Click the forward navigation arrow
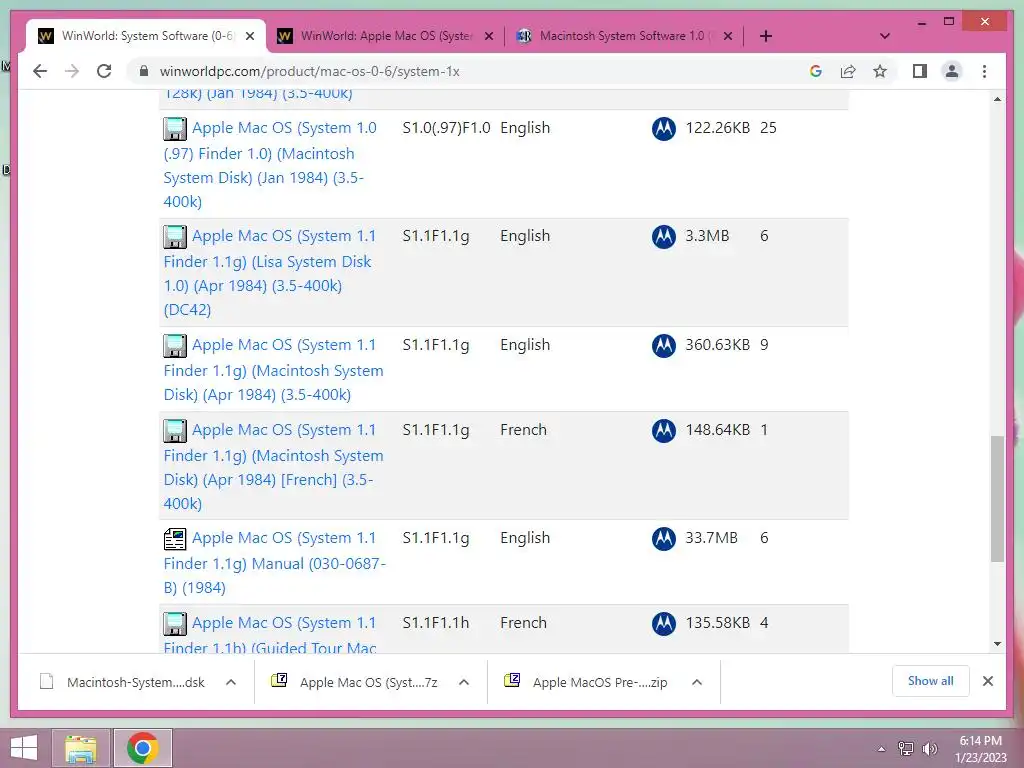The height and width of the screenshot is (768, 1024). click(72, 71)
